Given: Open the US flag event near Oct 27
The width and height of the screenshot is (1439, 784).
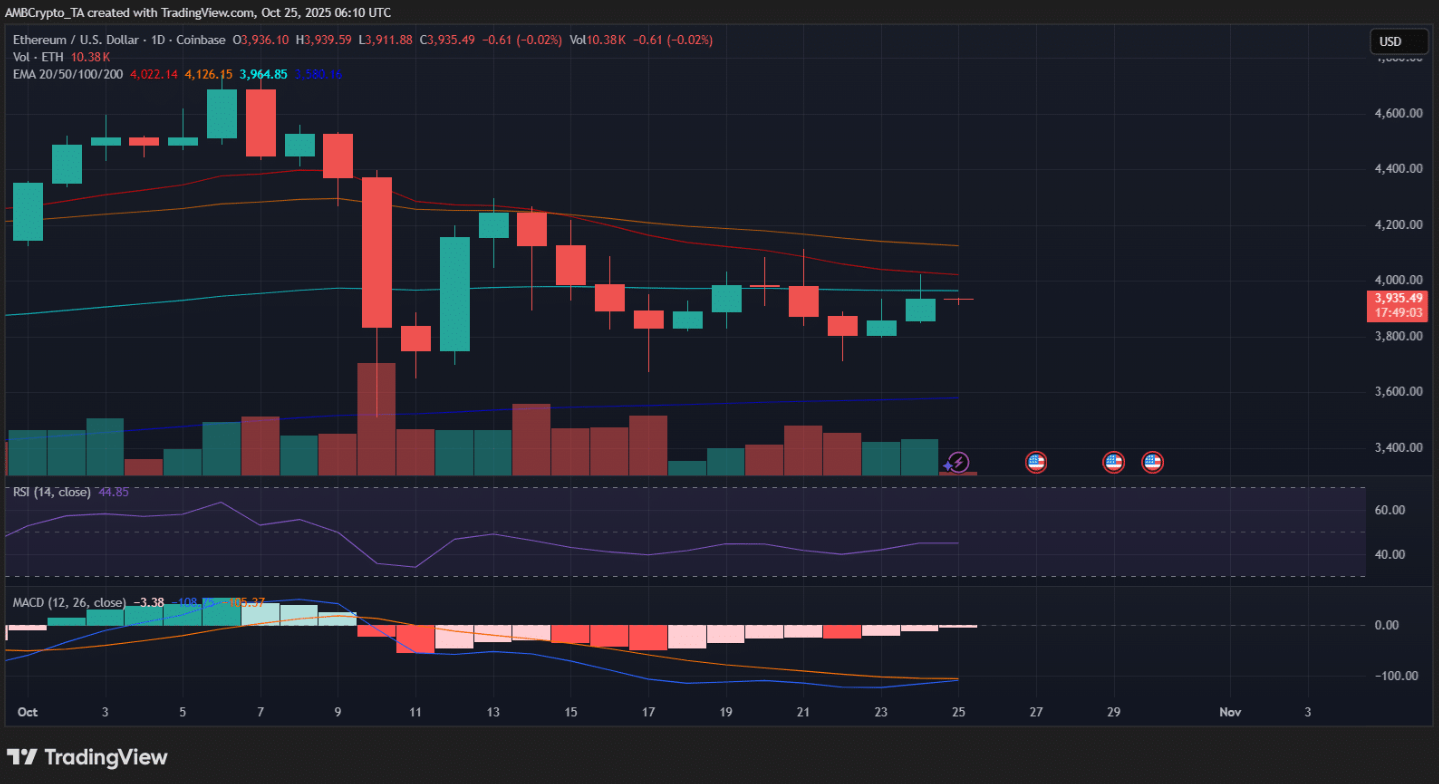Looking at the screenshot, I should pos(1036,462).
